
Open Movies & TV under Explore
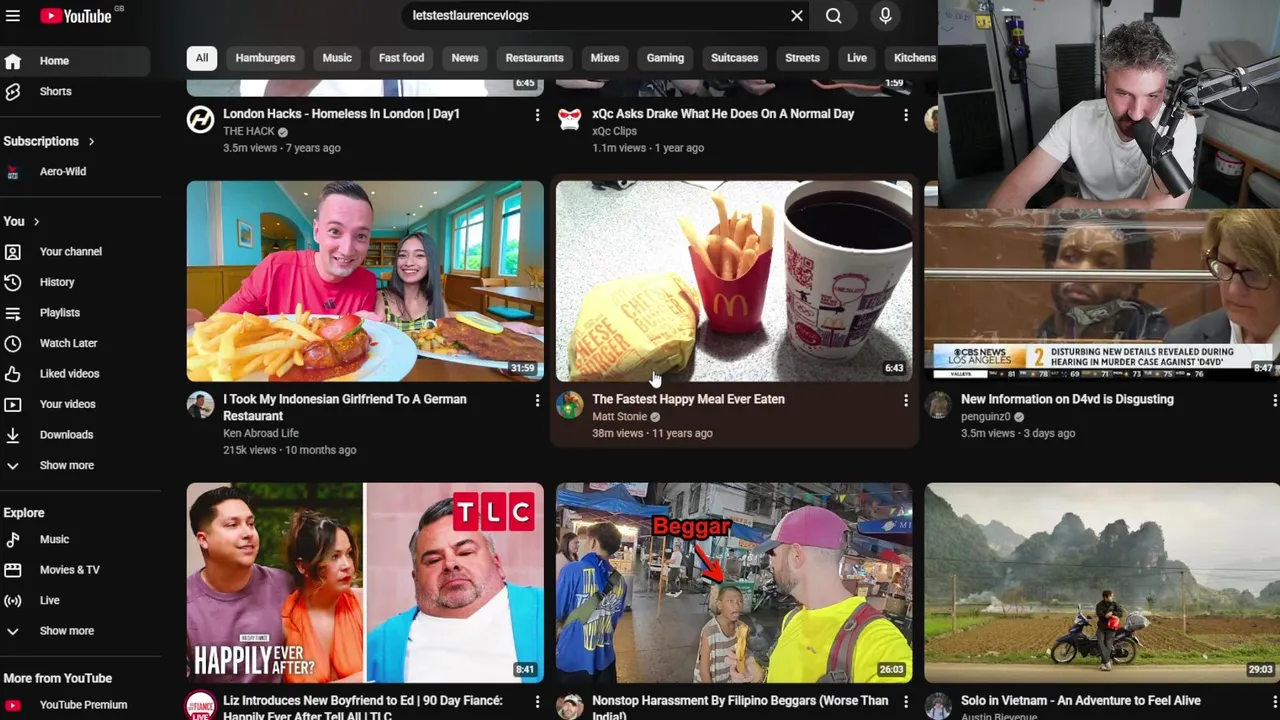click(75, 570)
